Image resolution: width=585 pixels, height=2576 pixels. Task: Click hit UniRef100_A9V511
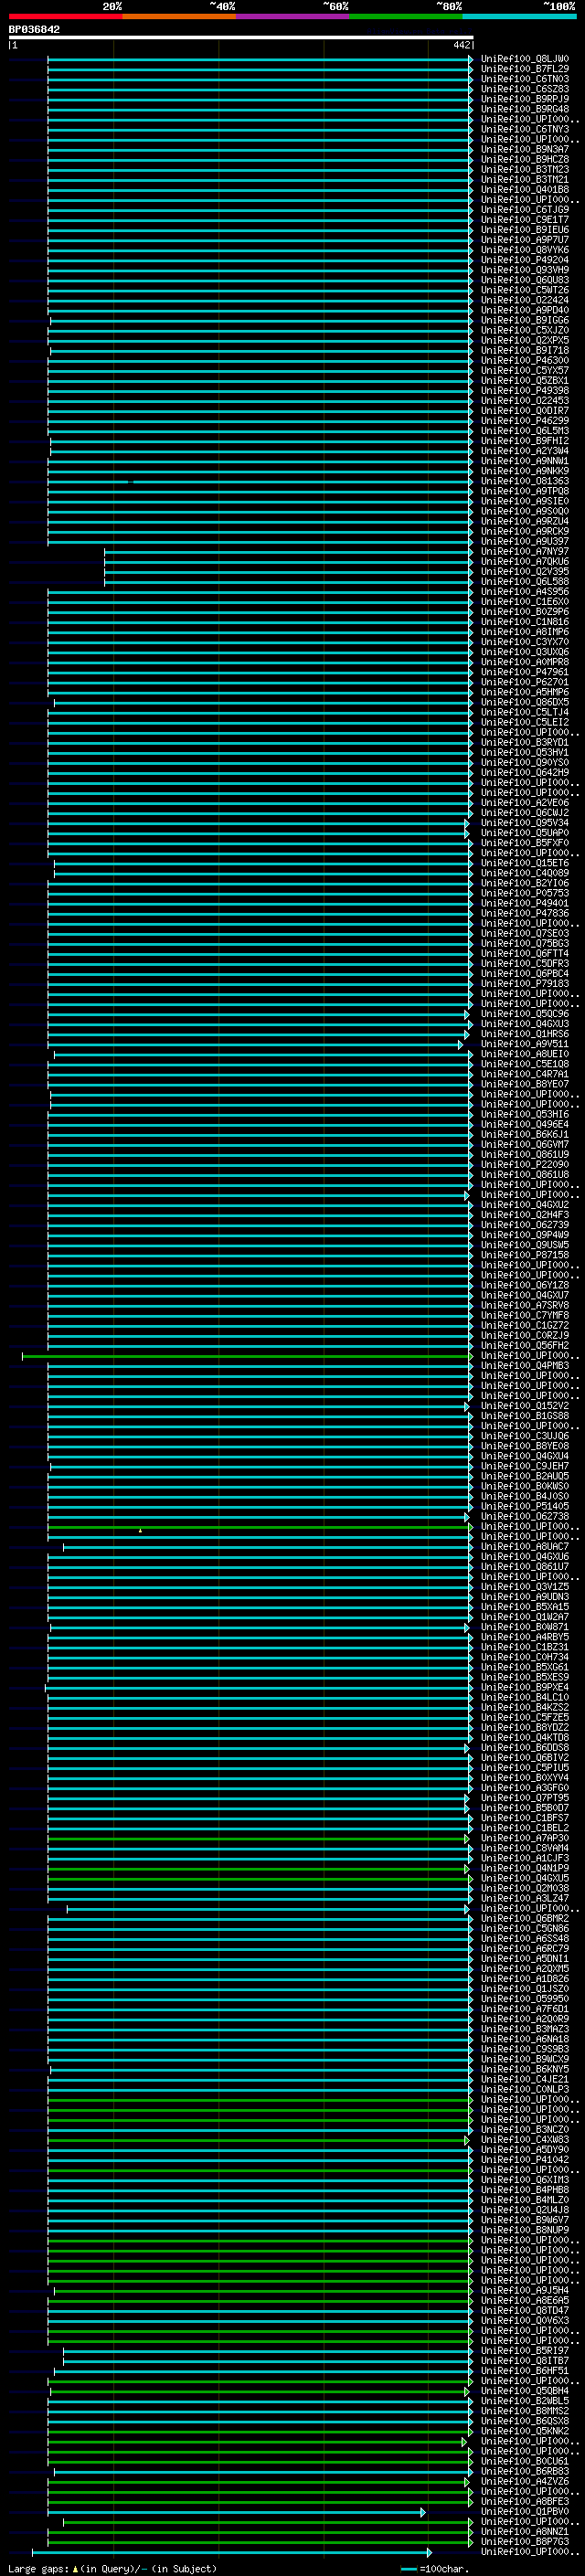pos(524,1044)
